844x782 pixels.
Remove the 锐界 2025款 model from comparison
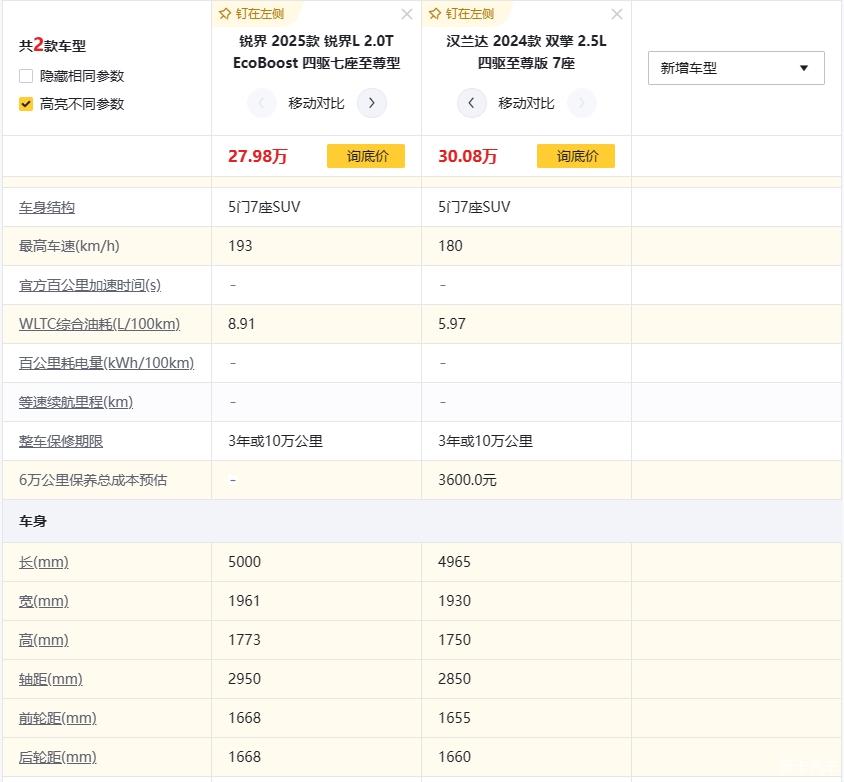pos(407,14)
